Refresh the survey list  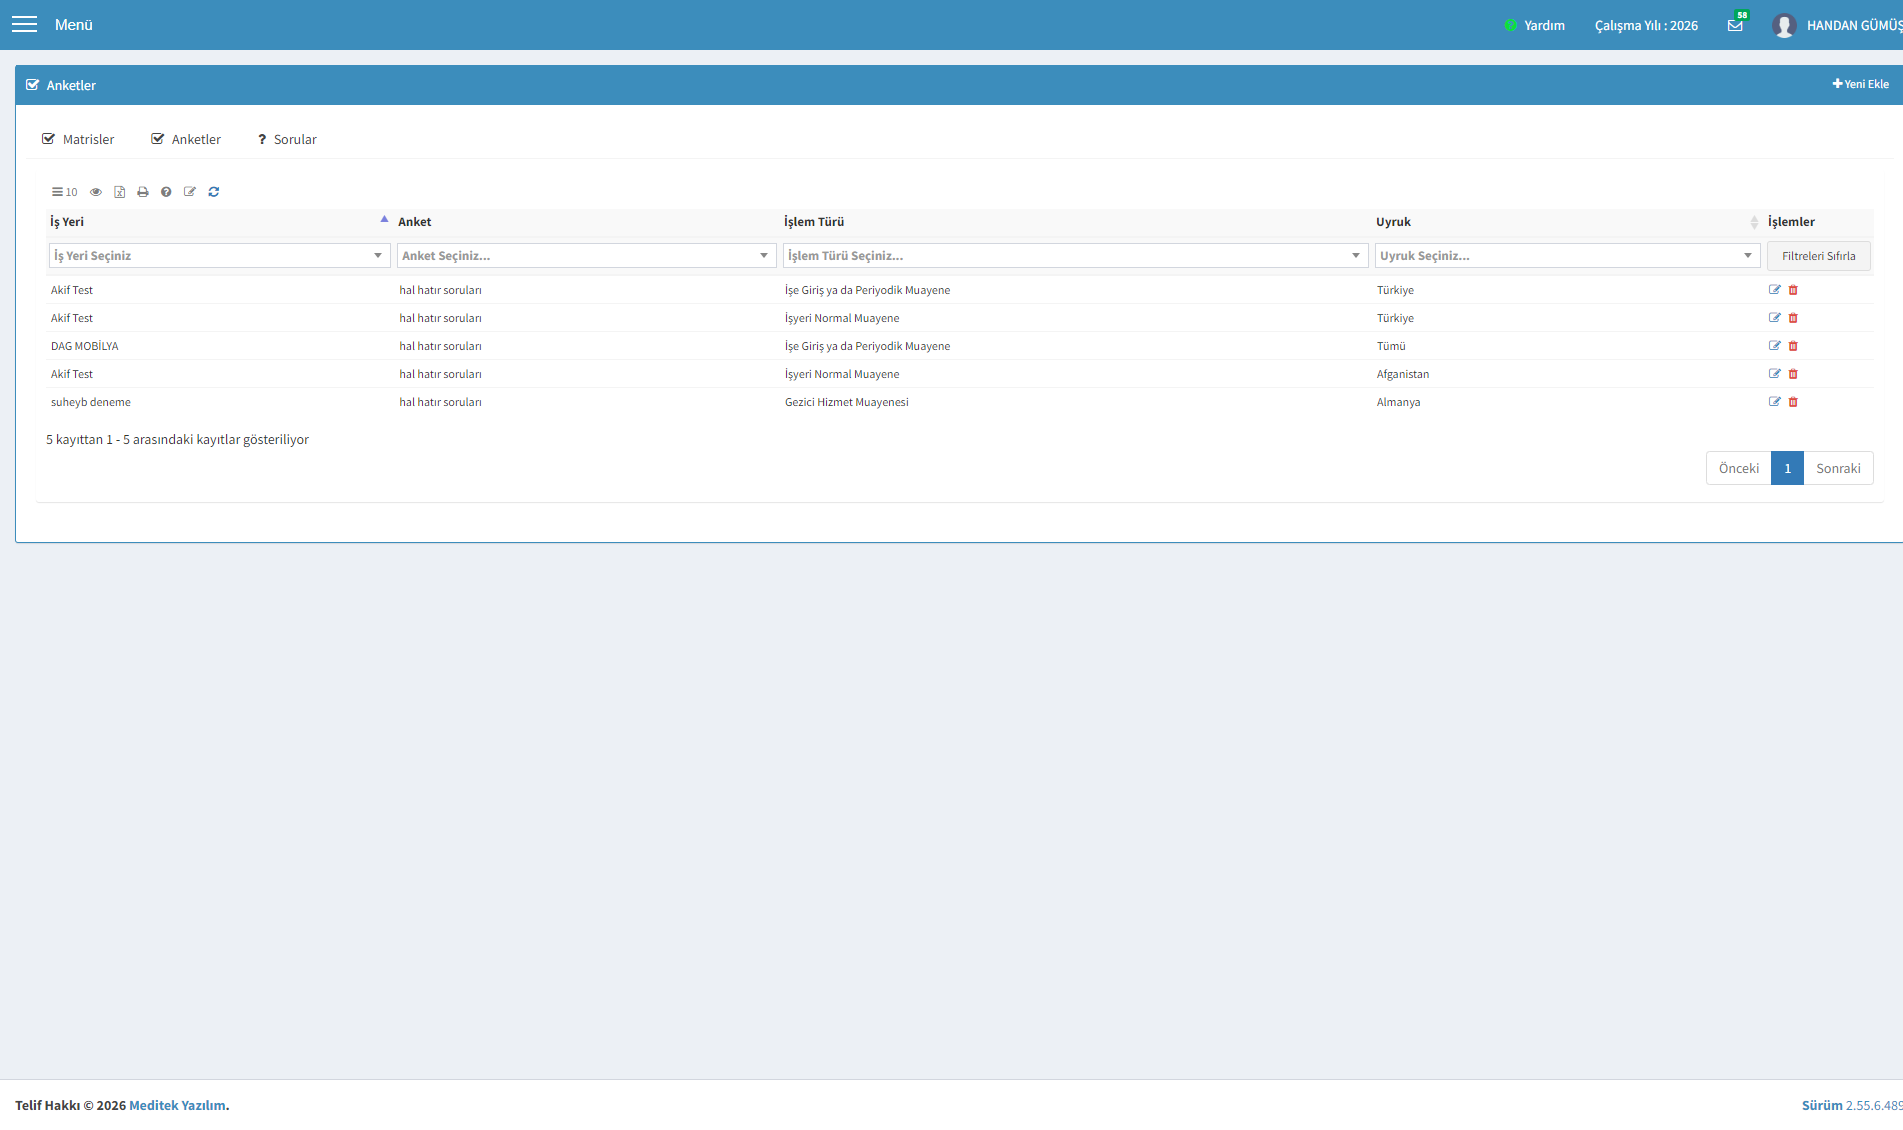tap(213, 192)
